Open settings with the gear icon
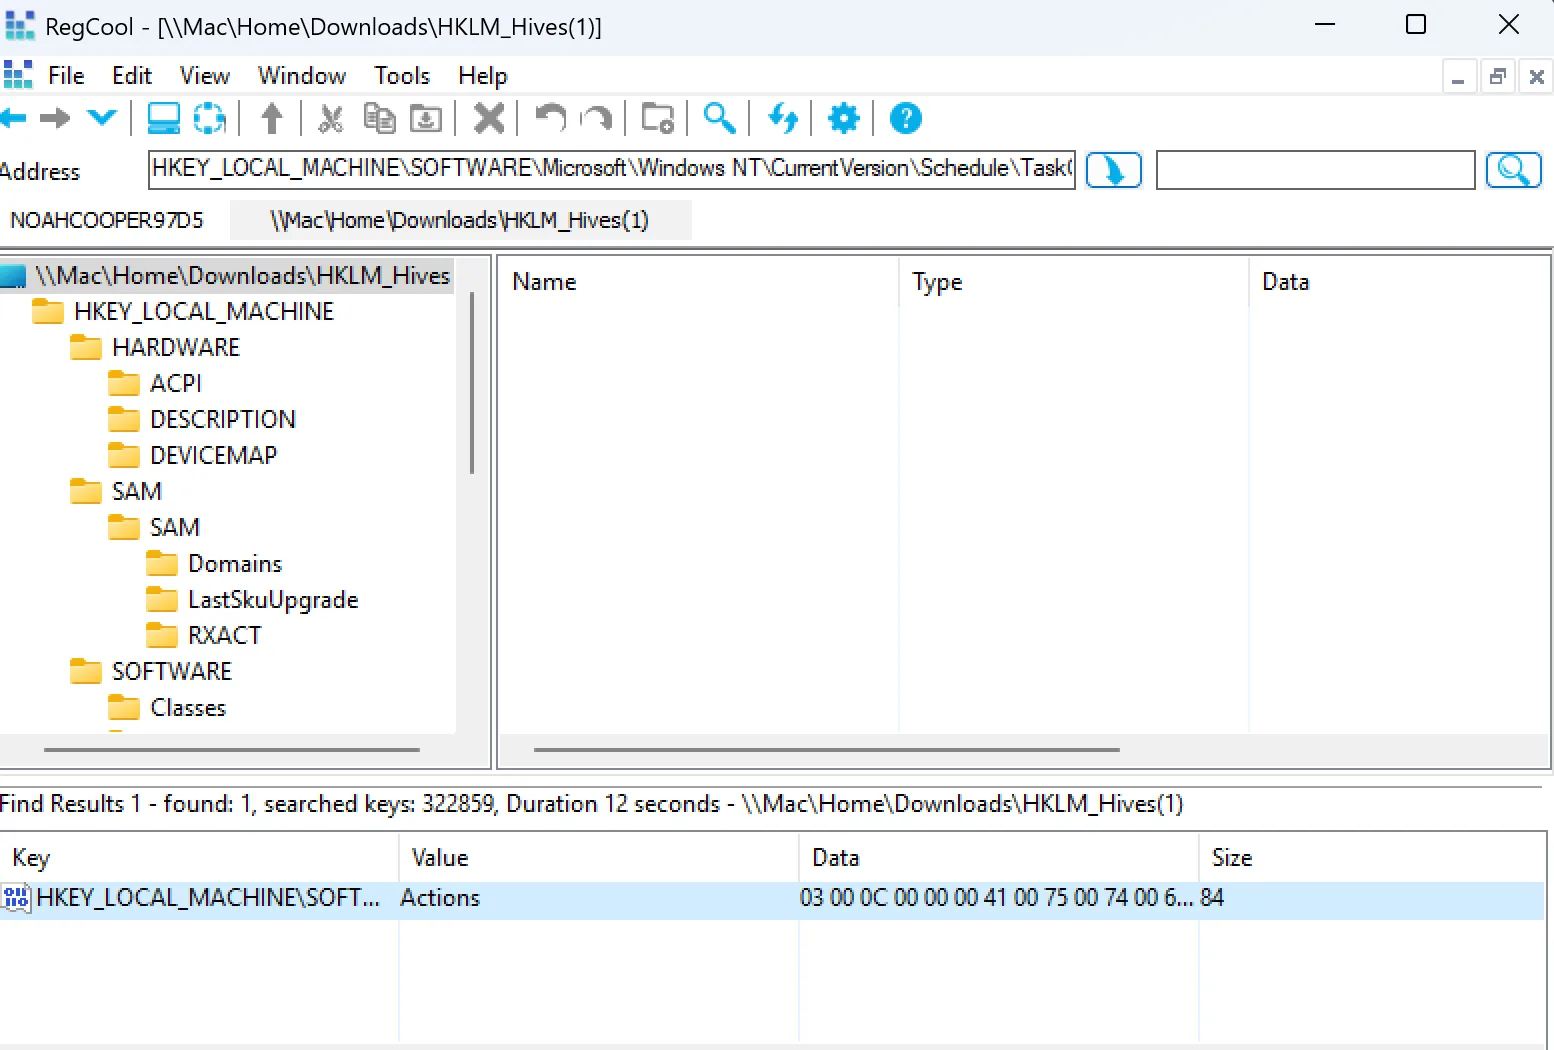 click(843, 119)
